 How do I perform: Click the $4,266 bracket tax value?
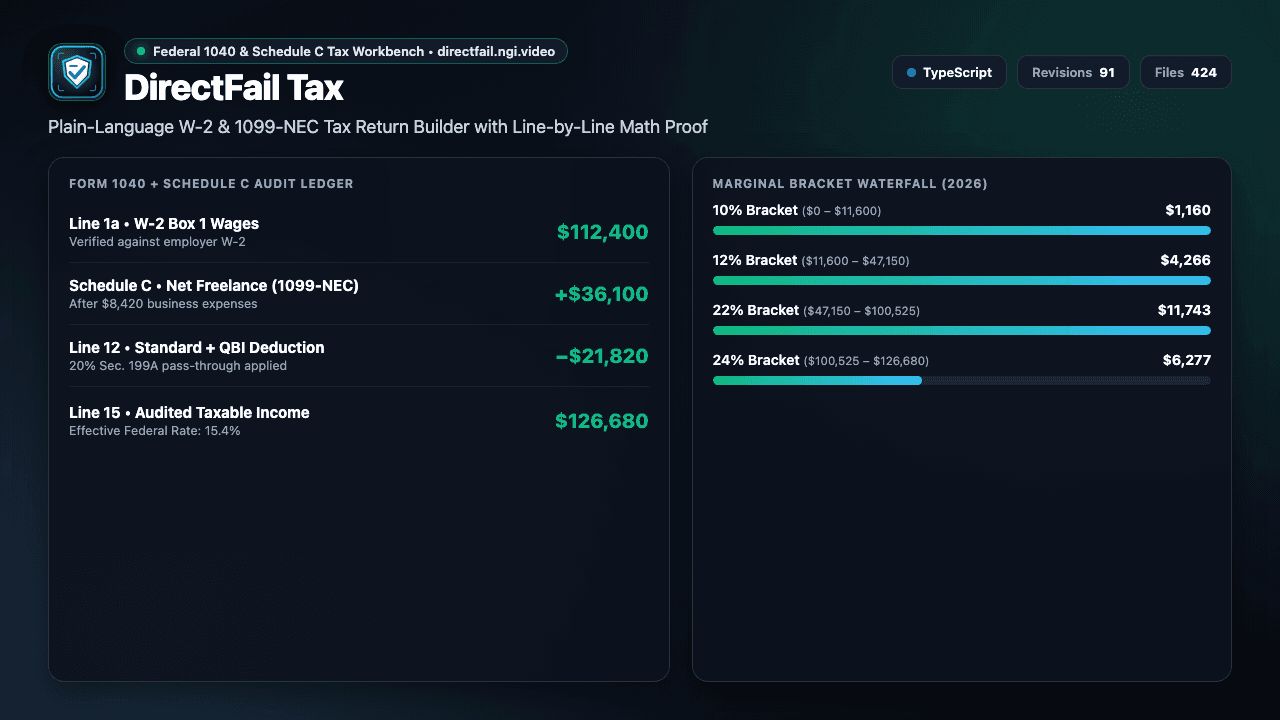point(1186,260)
